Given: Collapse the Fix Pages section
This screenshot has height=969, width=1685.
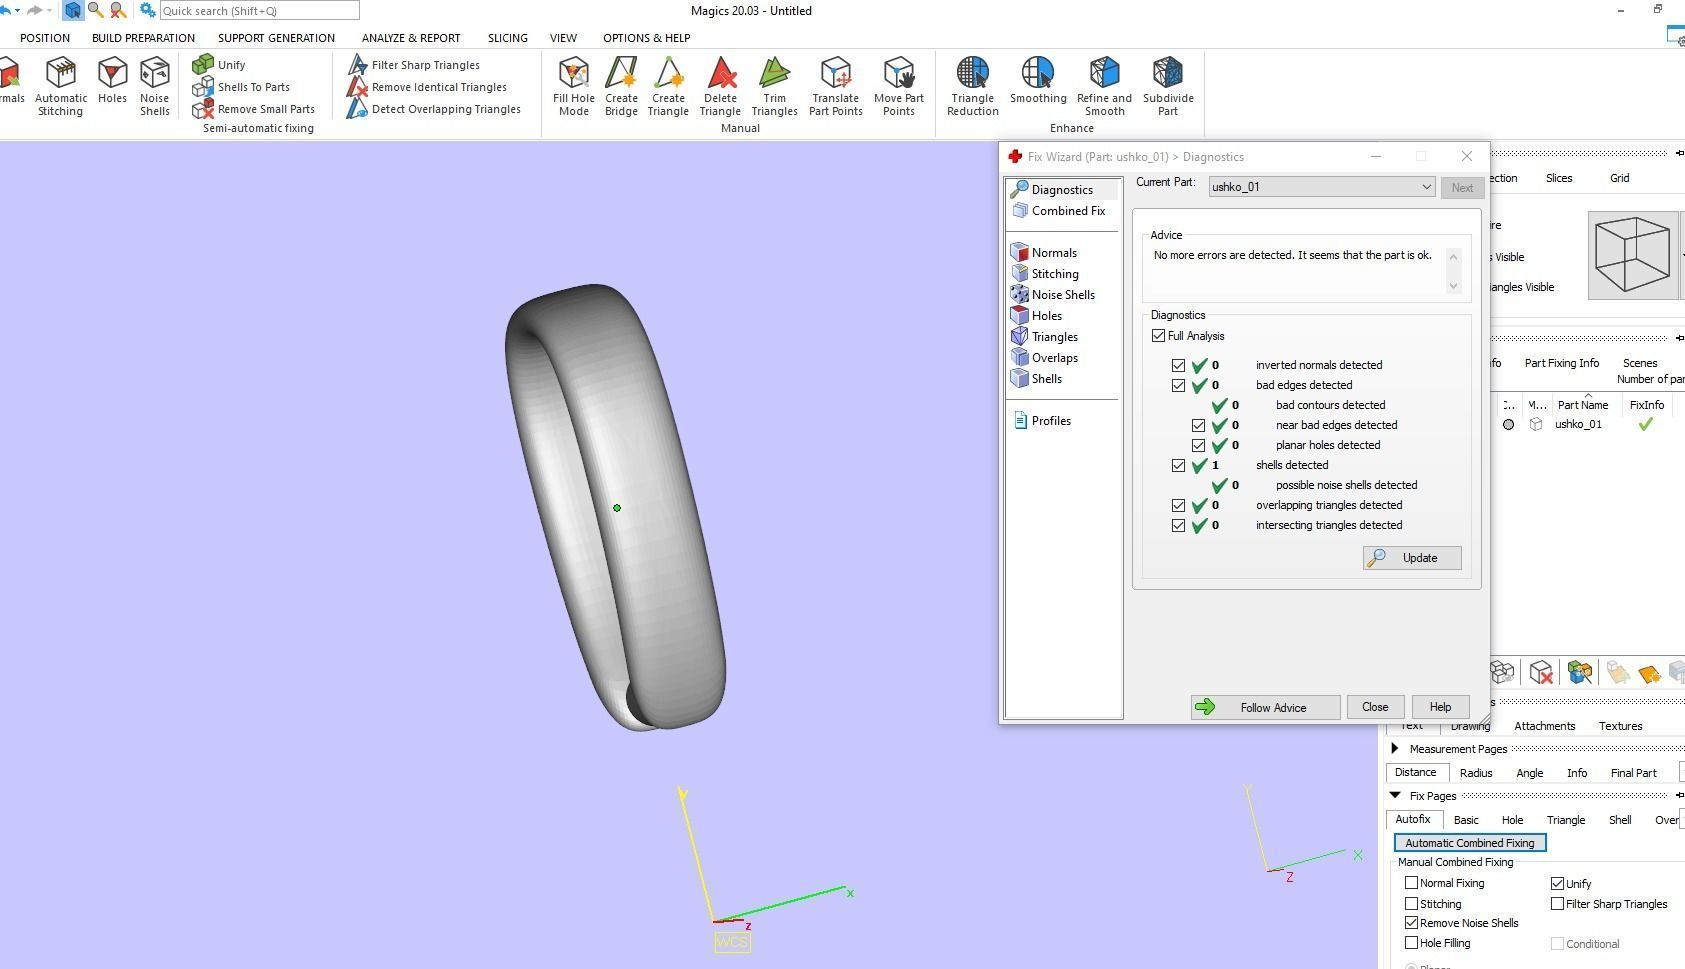Looking at the screenshot, I should click(1395, 796).
